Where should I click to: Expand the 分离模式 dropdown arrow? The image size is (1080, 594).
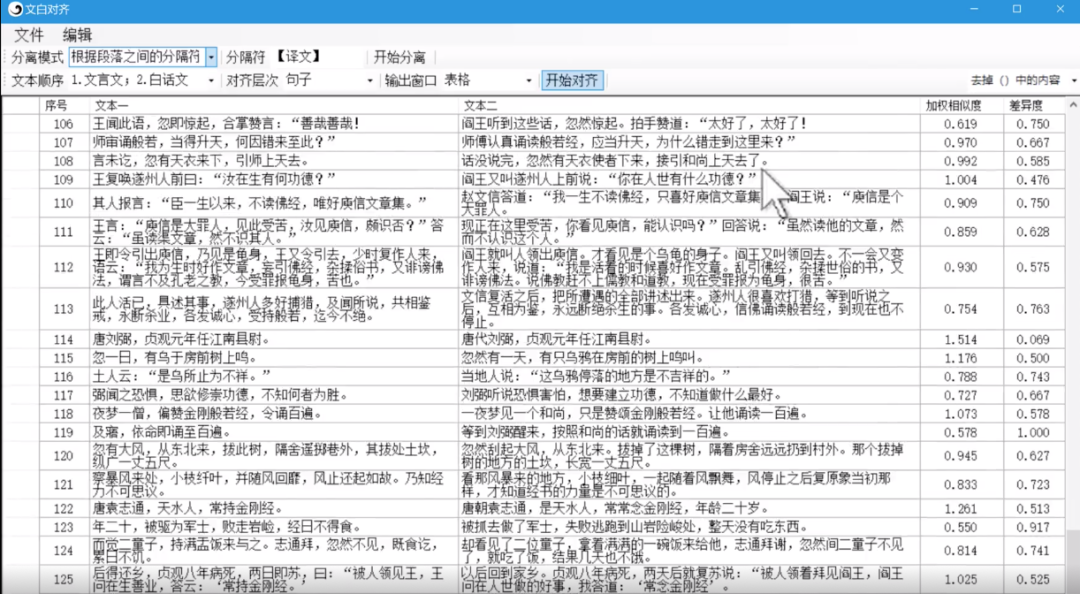tap(211, 57)
